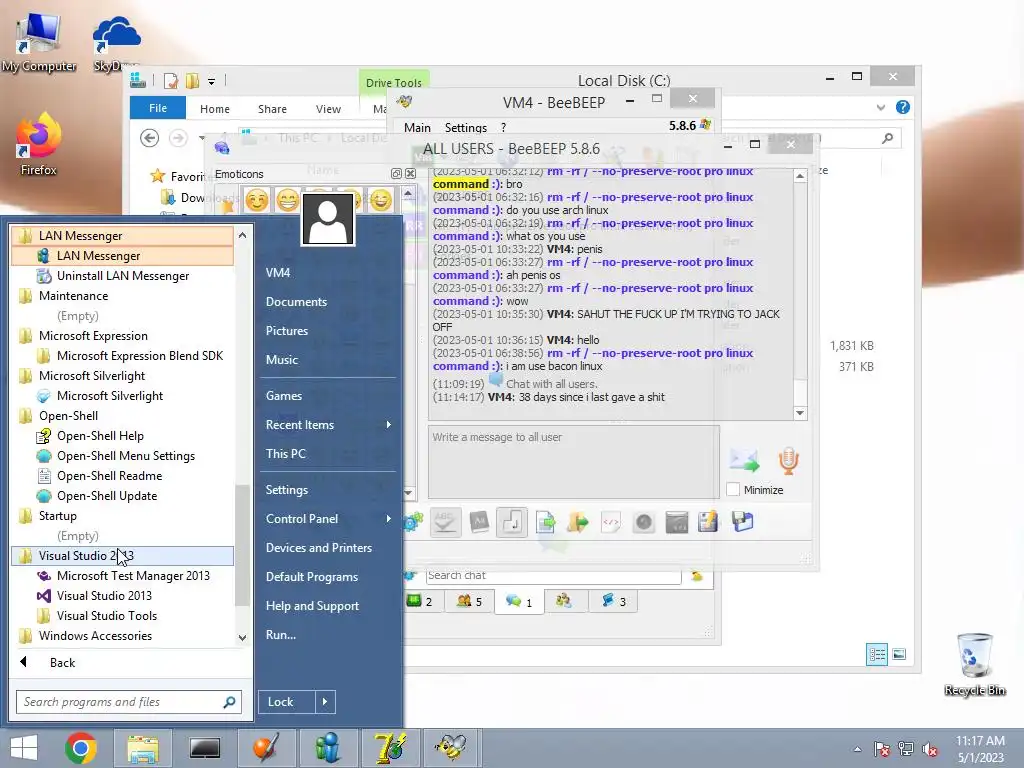Expand Control Panel submenu
1024x768 pixels.
click(328, 519)
